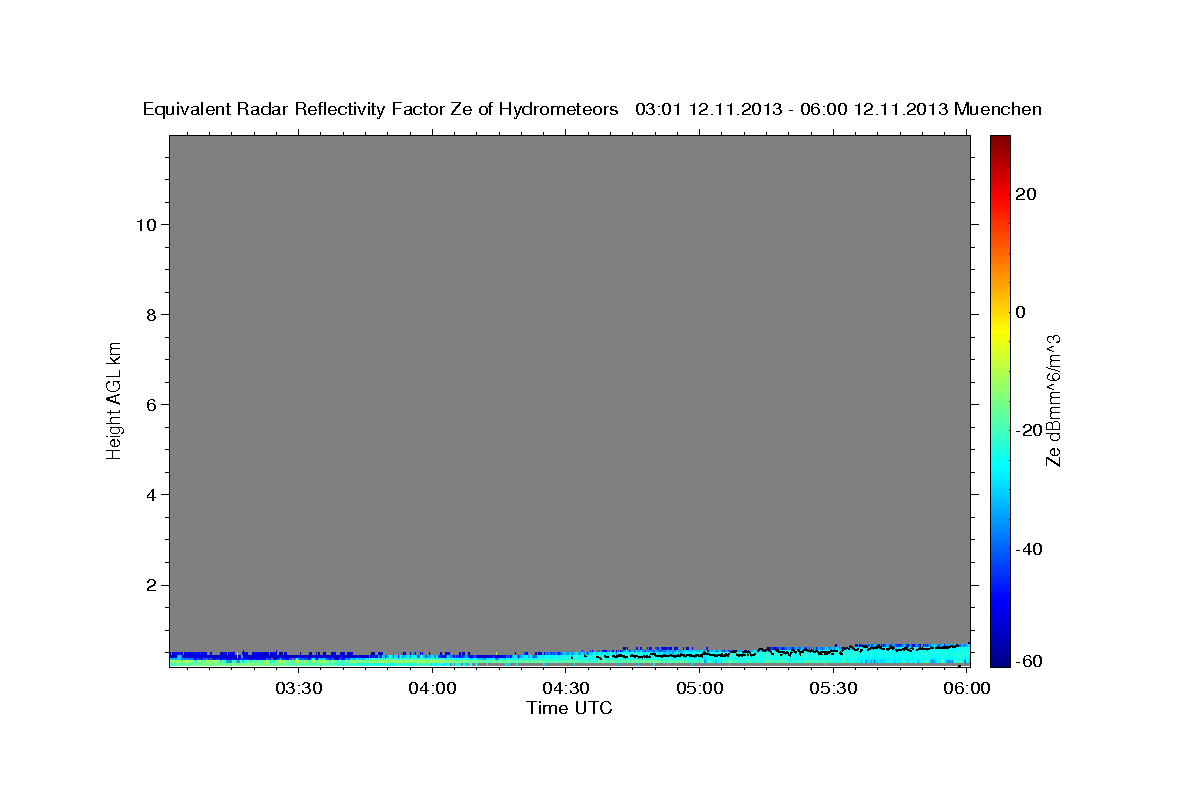Click the 04:00 time tick label
This screenshot has height=800, width=1200.
(432, 688)
